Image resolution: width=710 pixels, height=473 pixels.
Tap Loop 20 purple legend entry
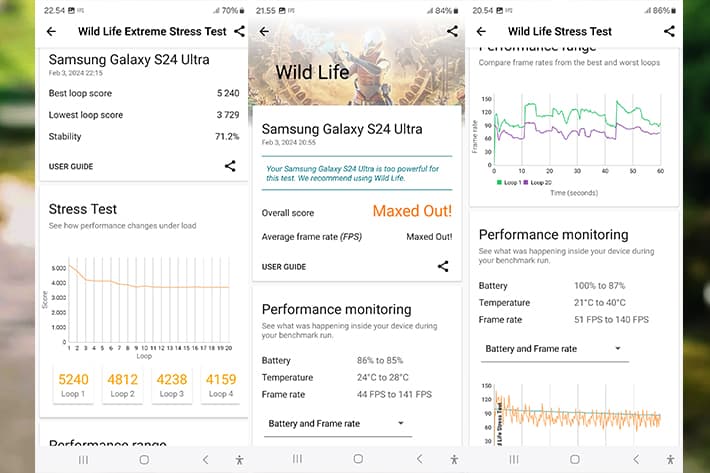pos(537,182)
